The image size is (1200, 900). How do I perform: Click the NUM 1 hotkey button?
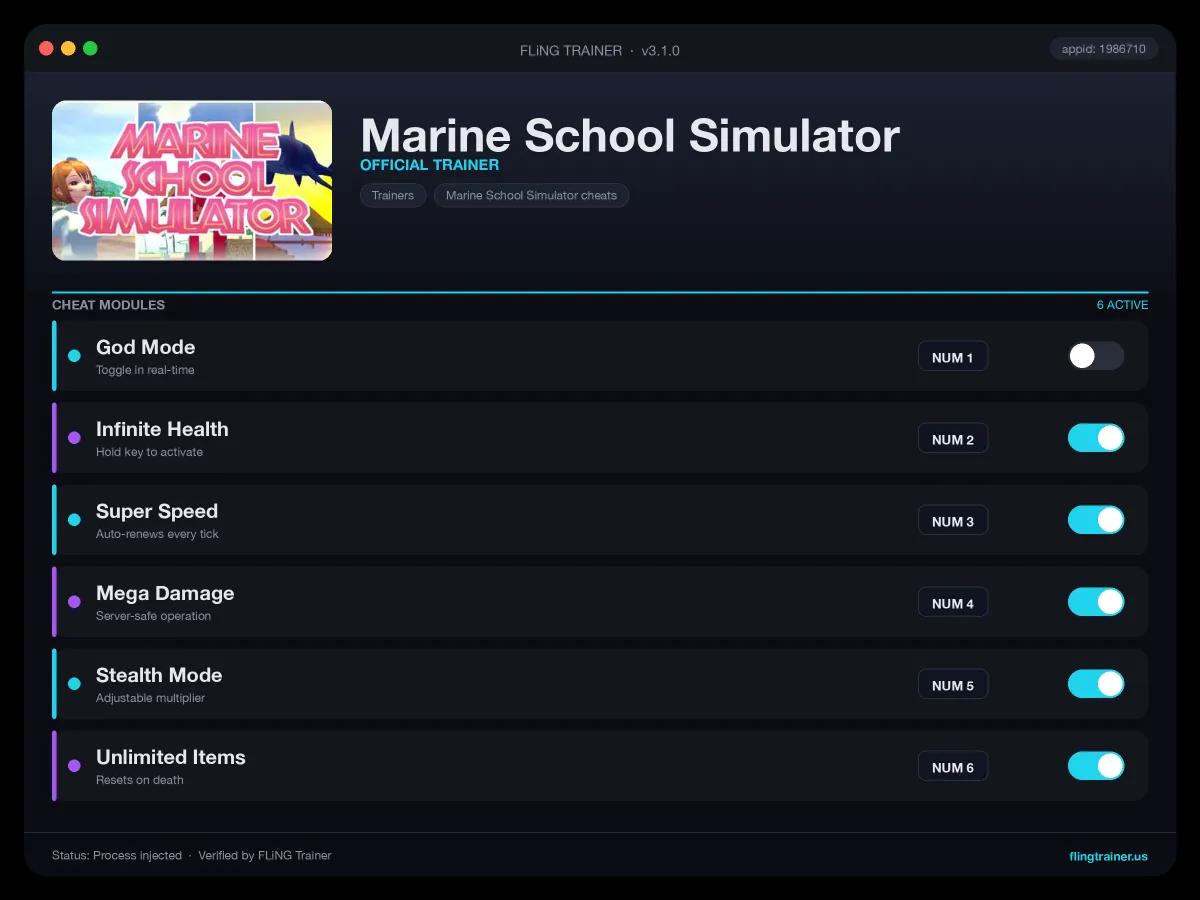(x=953, y=357)
